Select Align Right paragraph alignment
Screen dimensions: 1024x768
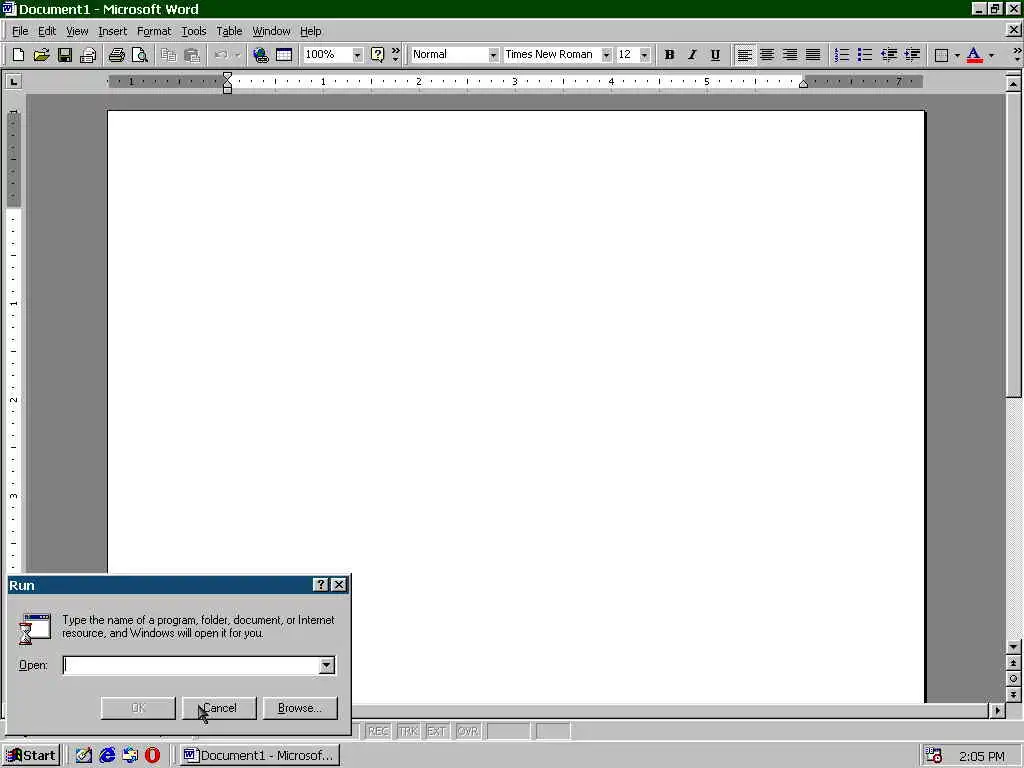[x=790, y=55]
